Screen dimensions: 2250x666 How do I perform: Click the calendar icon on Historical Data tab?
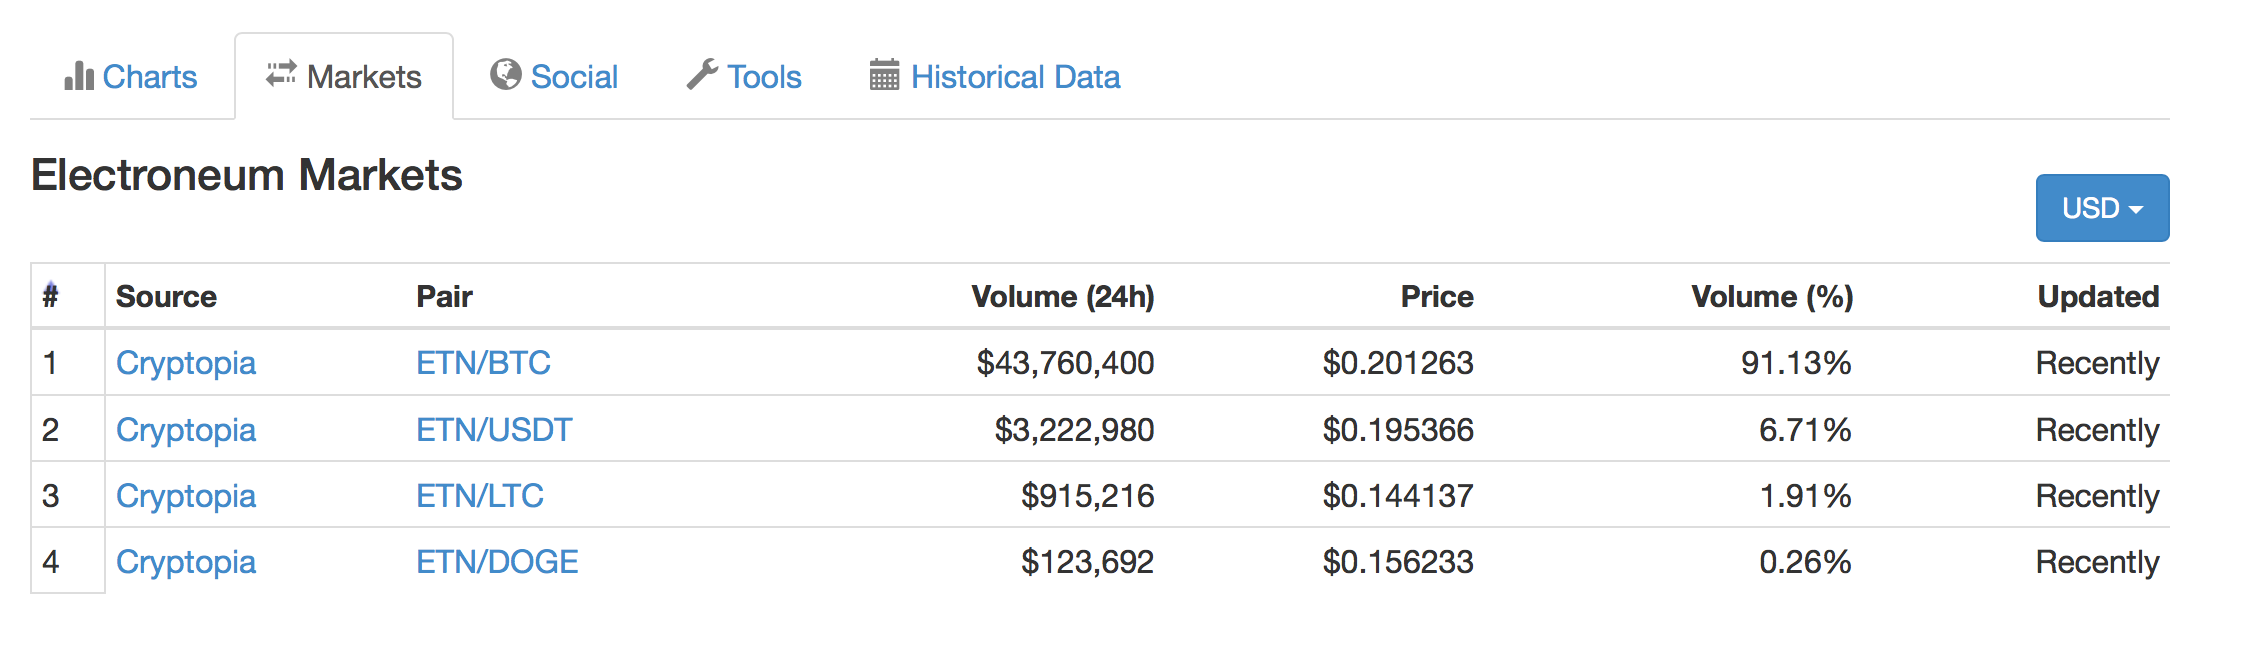click(884, 75)
